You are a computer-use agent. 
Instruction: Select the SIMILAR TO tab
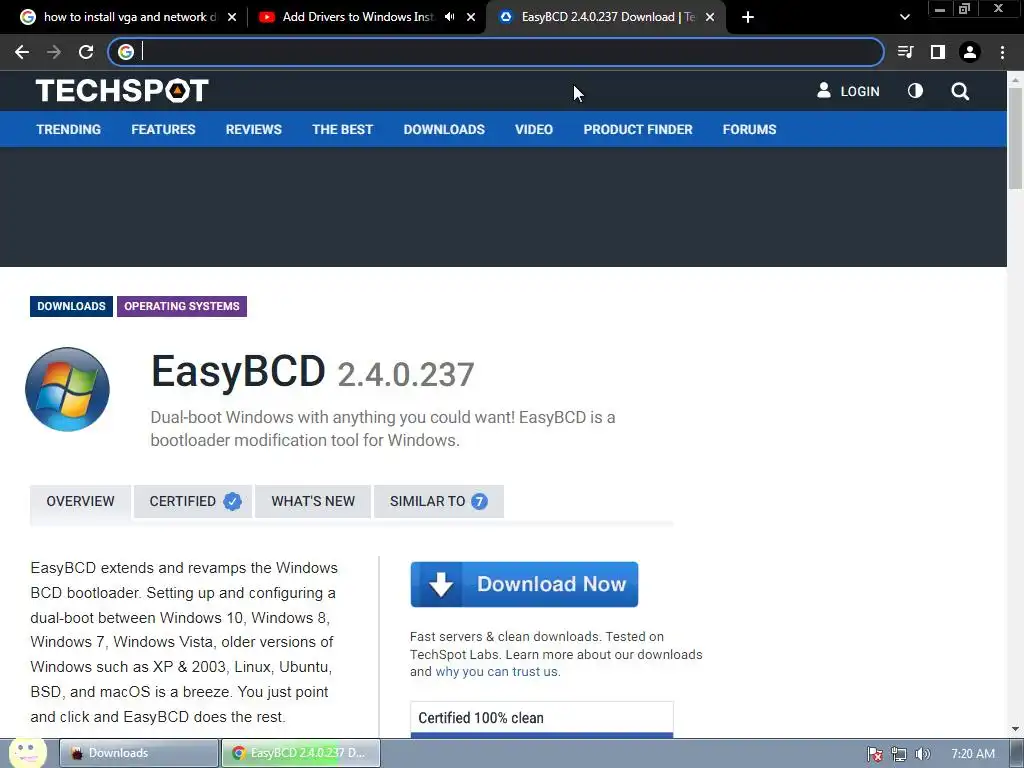click(x=439, y=502)
